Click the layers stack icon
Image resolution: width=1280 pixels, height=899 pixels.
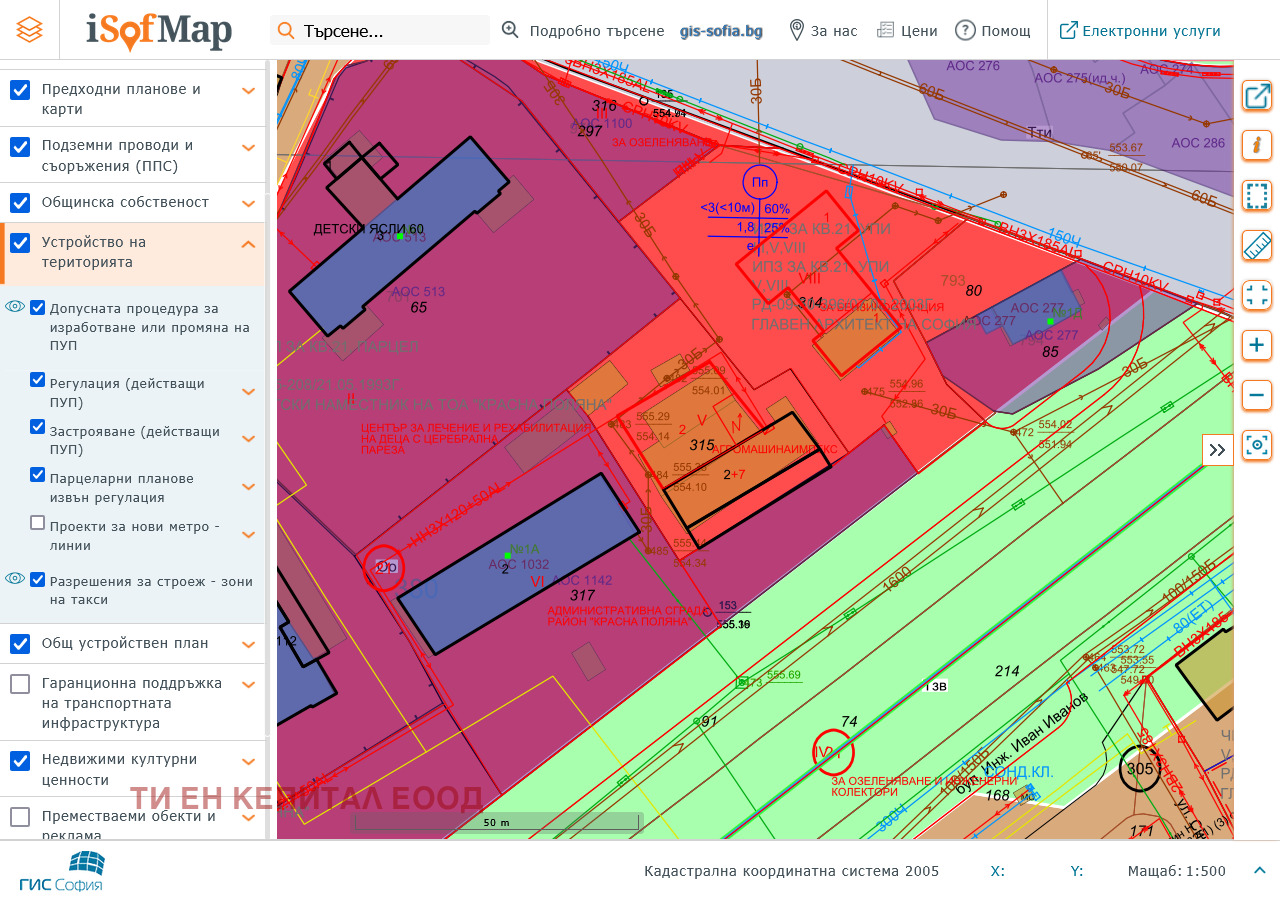tap(30, 30)
